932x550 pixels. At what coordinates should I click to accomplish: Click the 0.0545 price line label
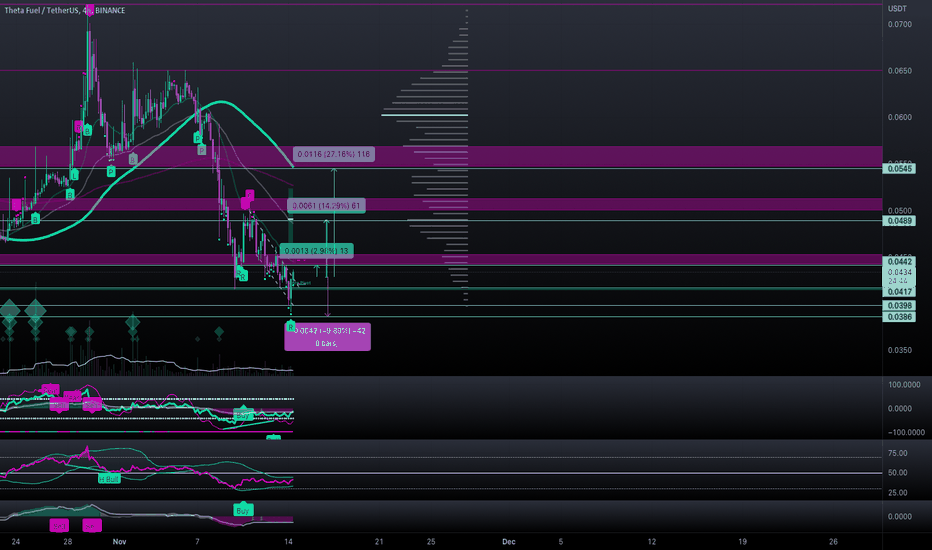tap(900, 169)
